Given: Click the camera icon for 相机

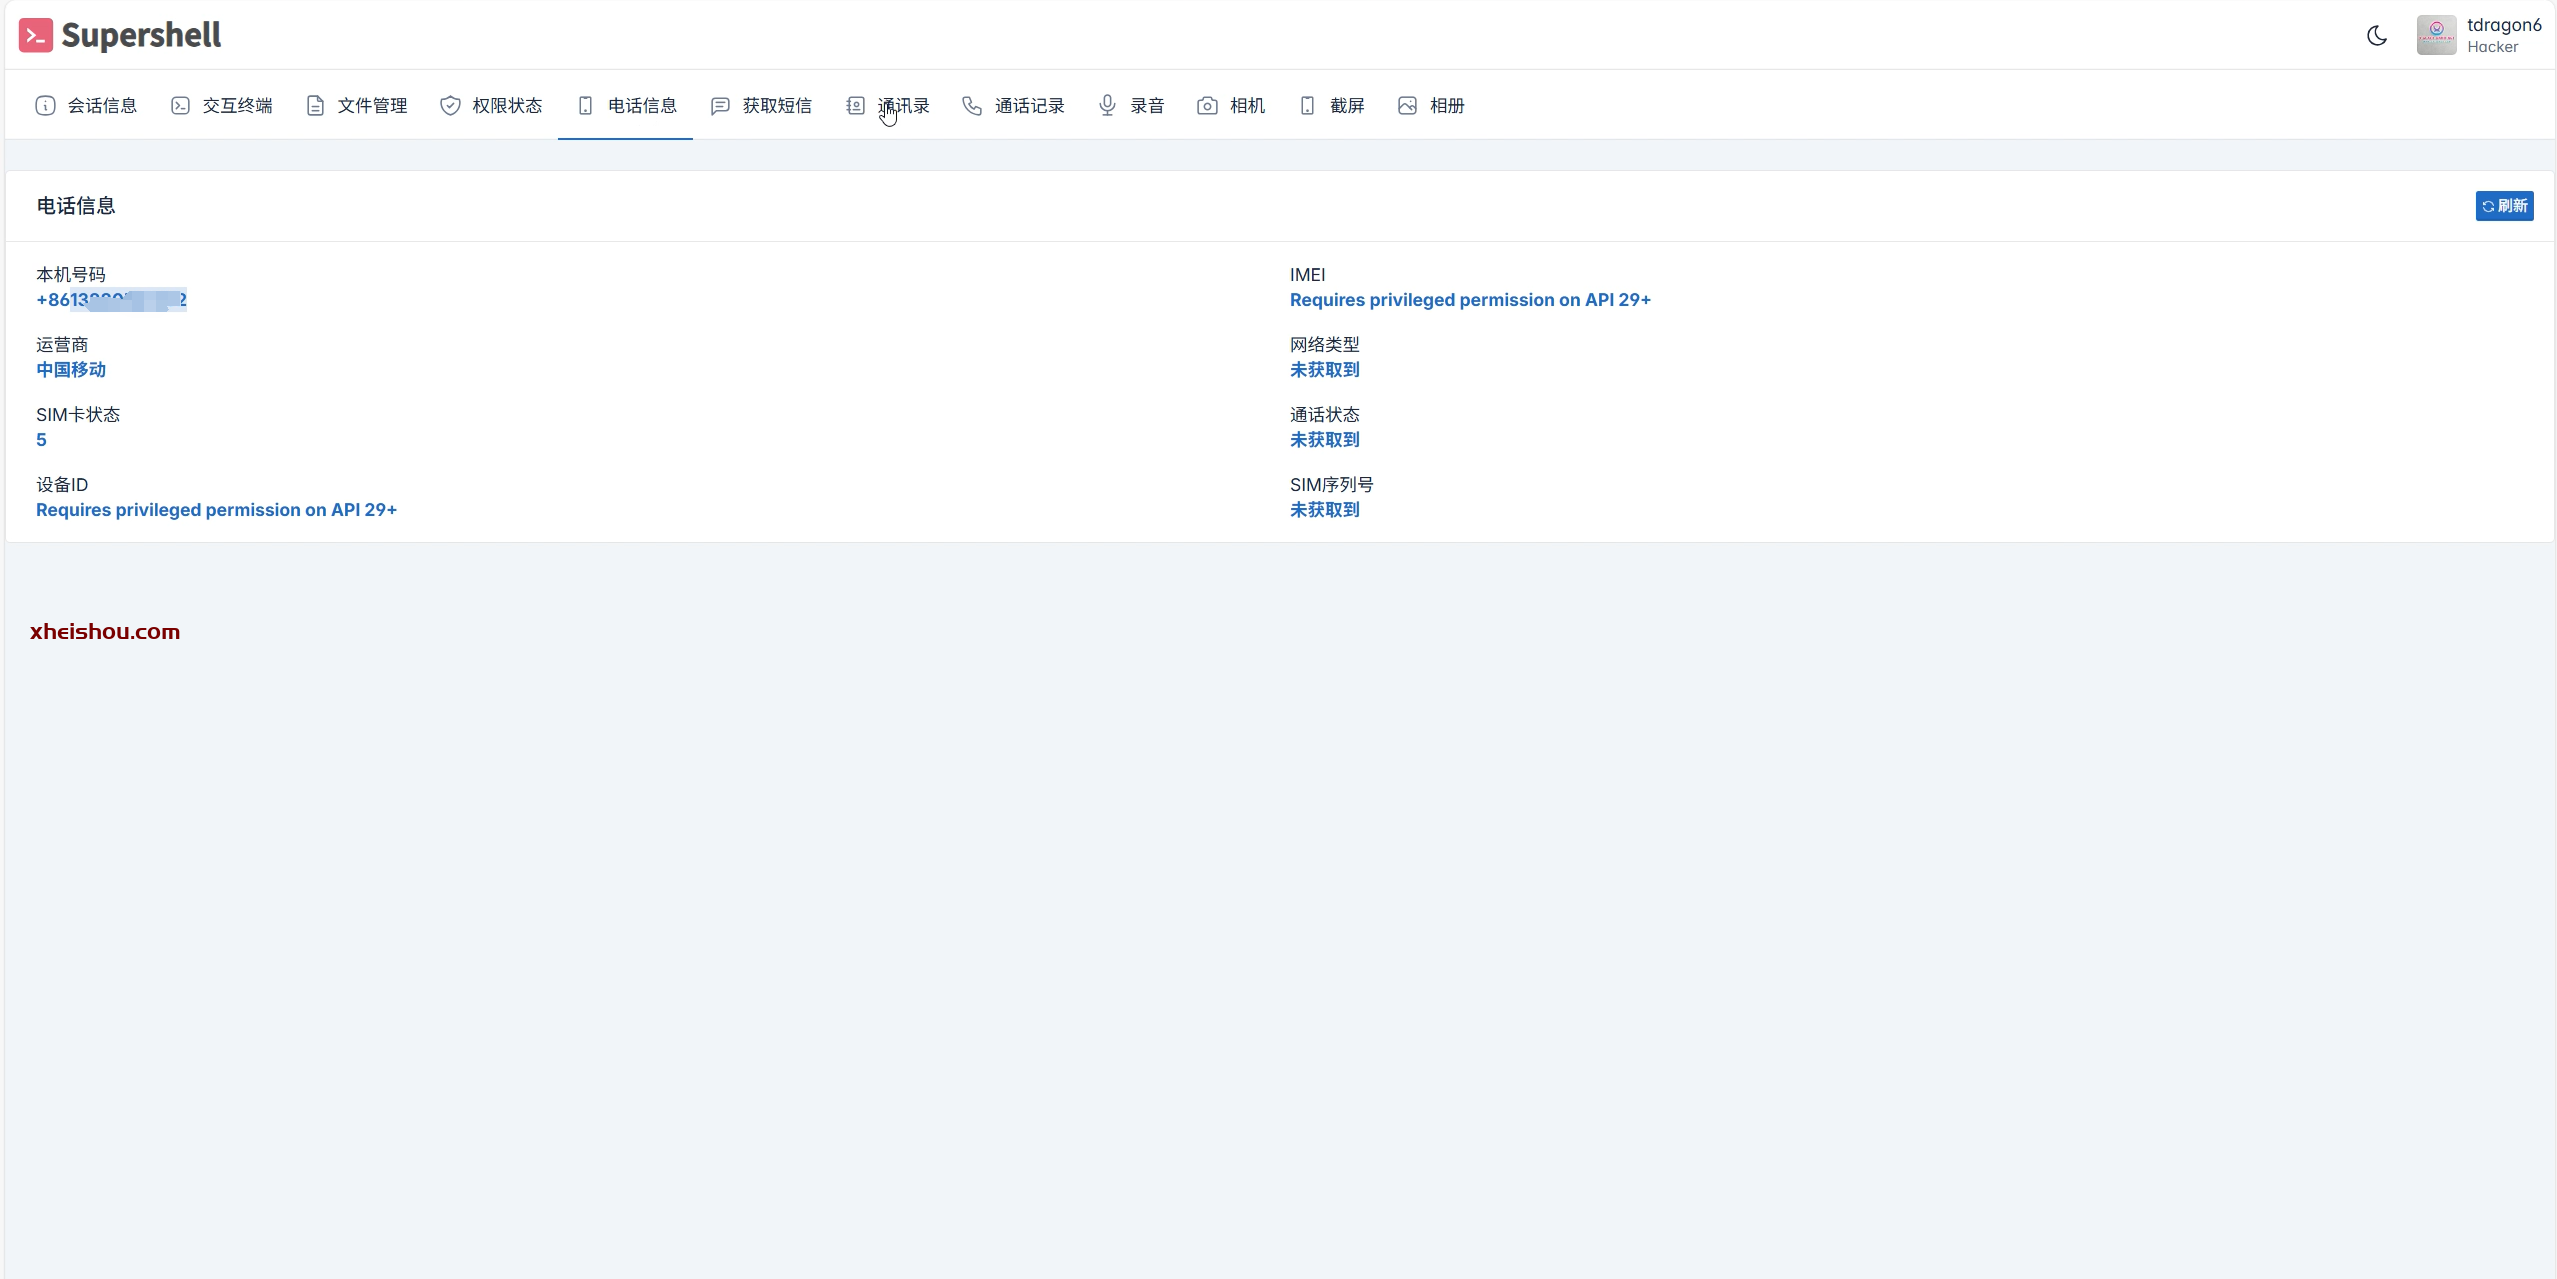Looking at the screenshot, I should [1207, 106].
